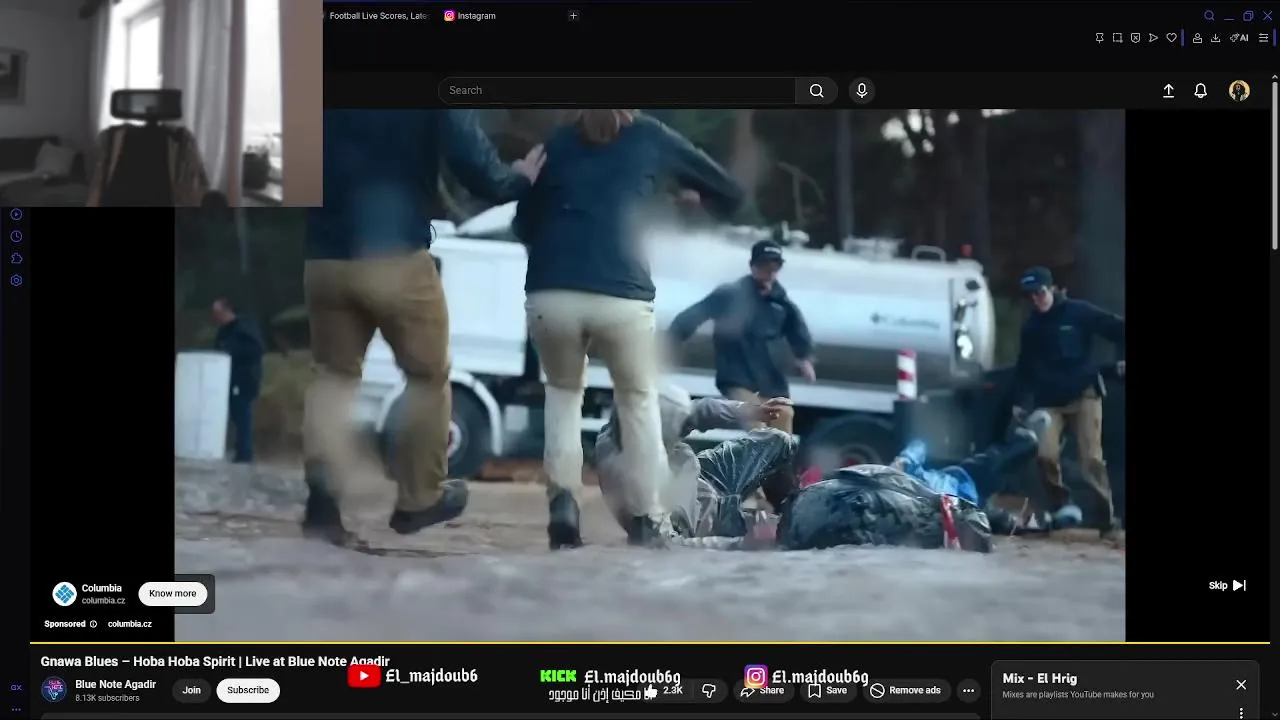Open the columbia.cz link beside Sponsored
1280x720 pixels.
coord(130,624)
